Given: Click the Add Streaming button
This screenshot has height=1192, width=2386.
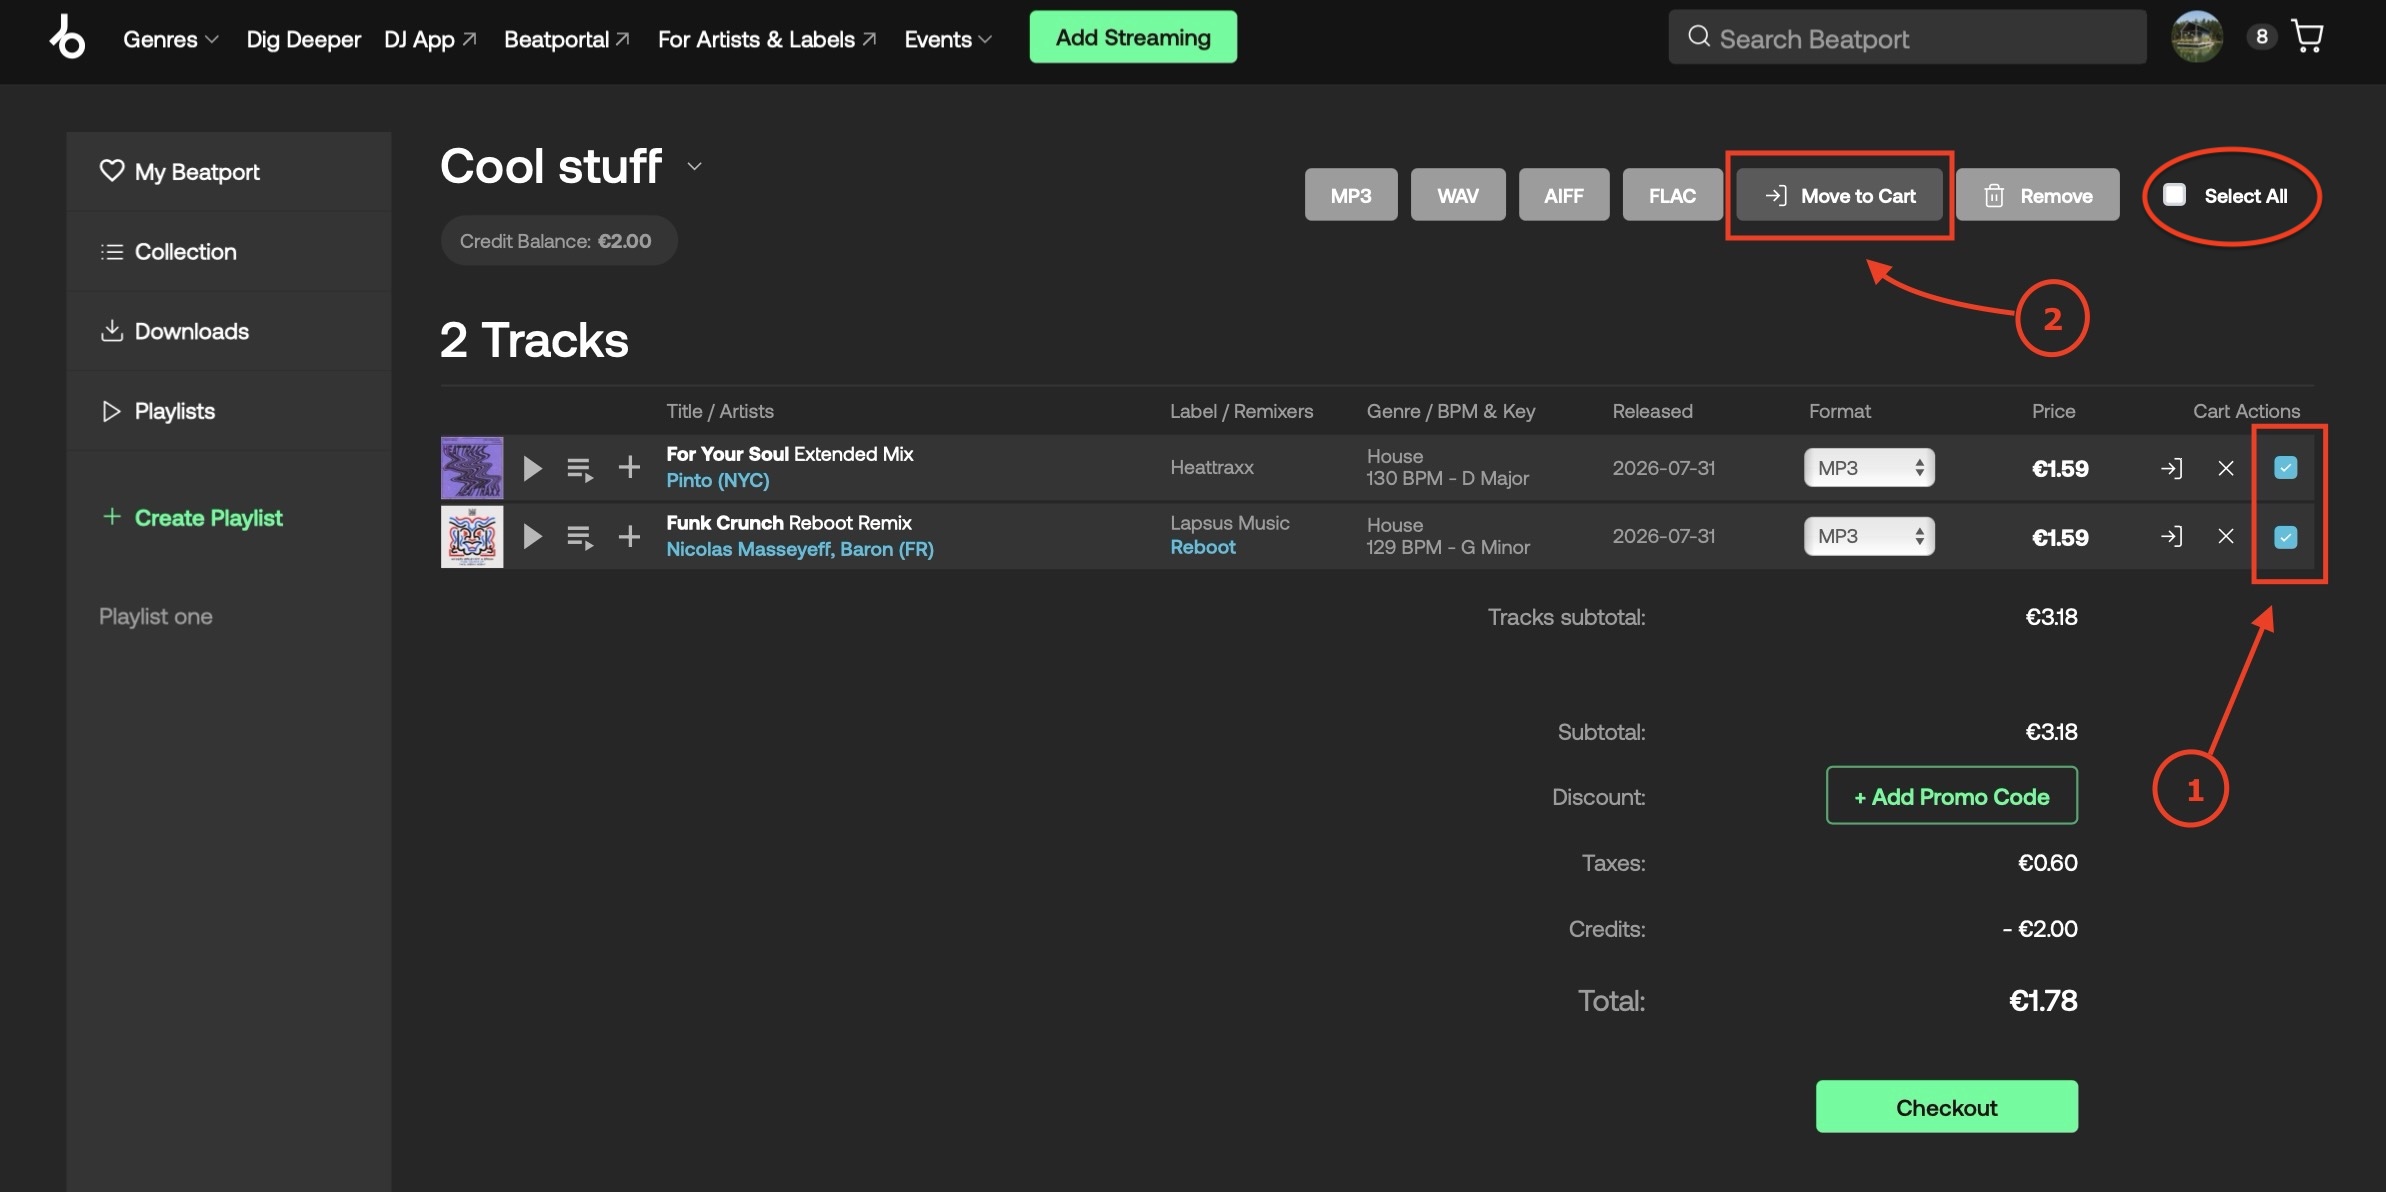Looking at the screenshot, I should pyautogui.click(x=1133, y=37).
